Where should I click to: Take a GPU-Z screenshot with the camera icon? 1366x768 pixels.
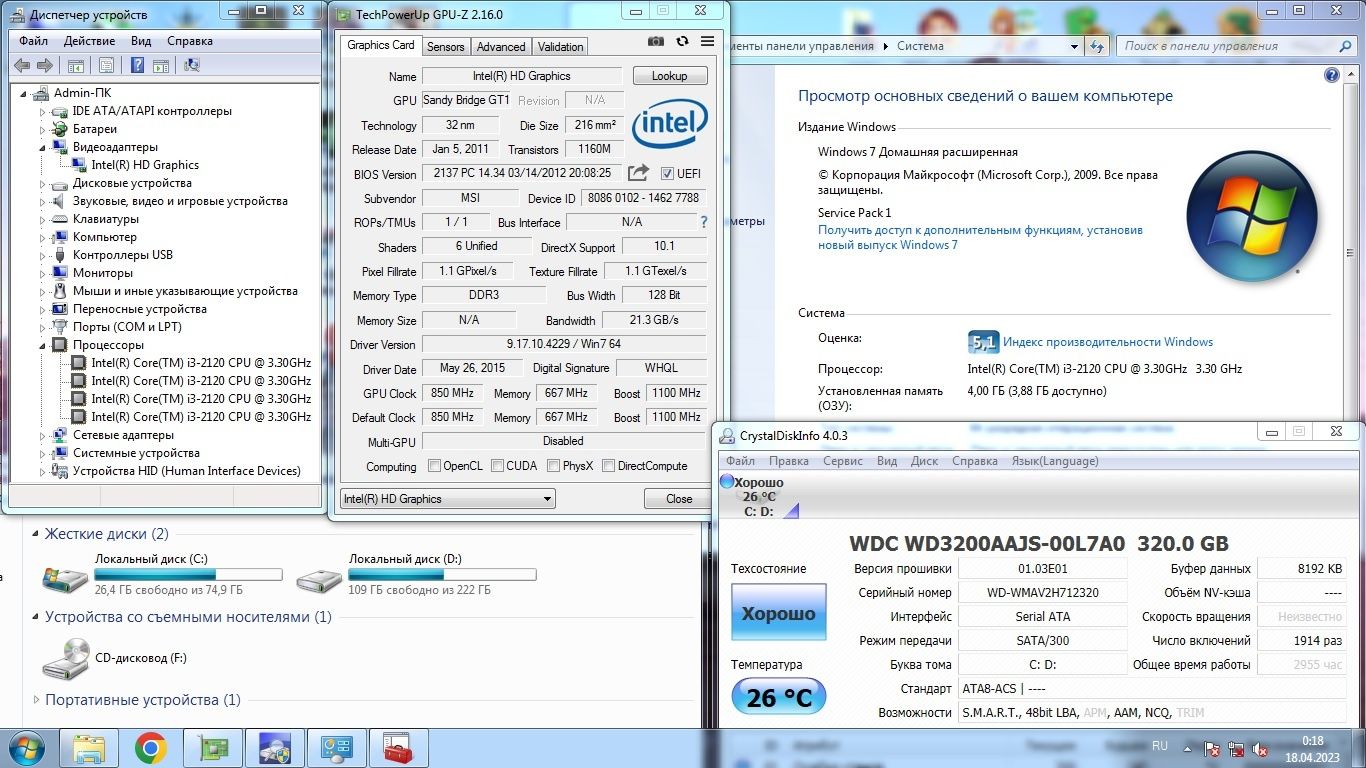655,41
